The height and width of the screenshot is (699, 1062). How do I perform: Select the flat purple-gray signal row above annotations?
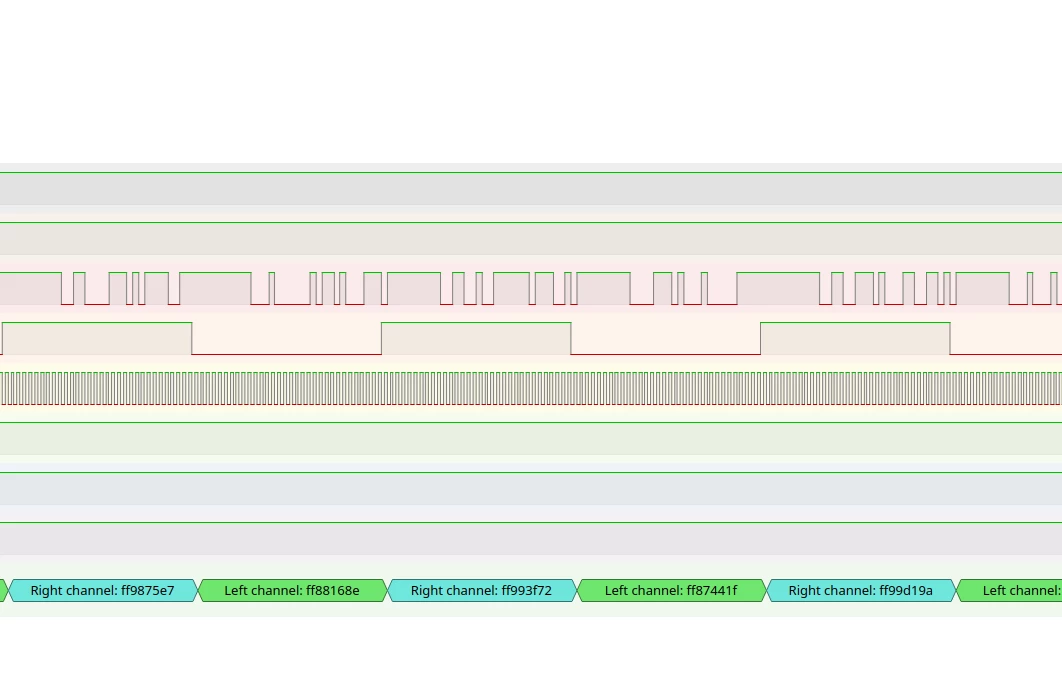[531, 538]
